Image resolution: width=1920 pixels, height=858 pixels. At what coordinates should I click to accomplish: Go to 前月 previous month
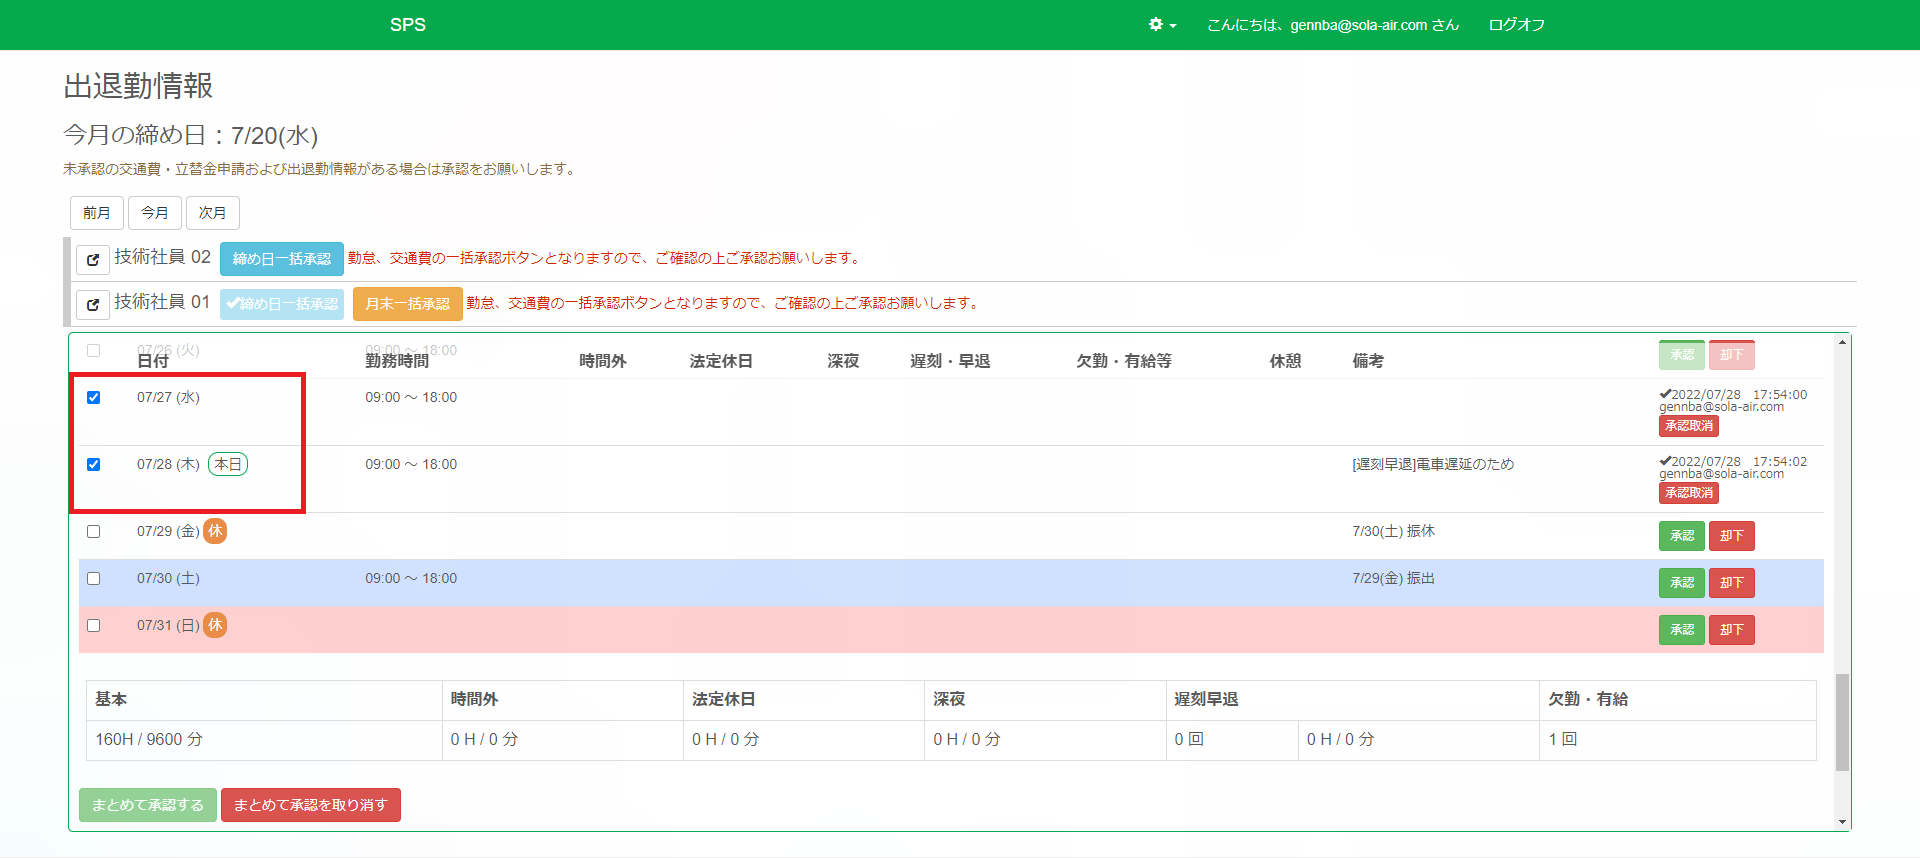click(97, 213)
